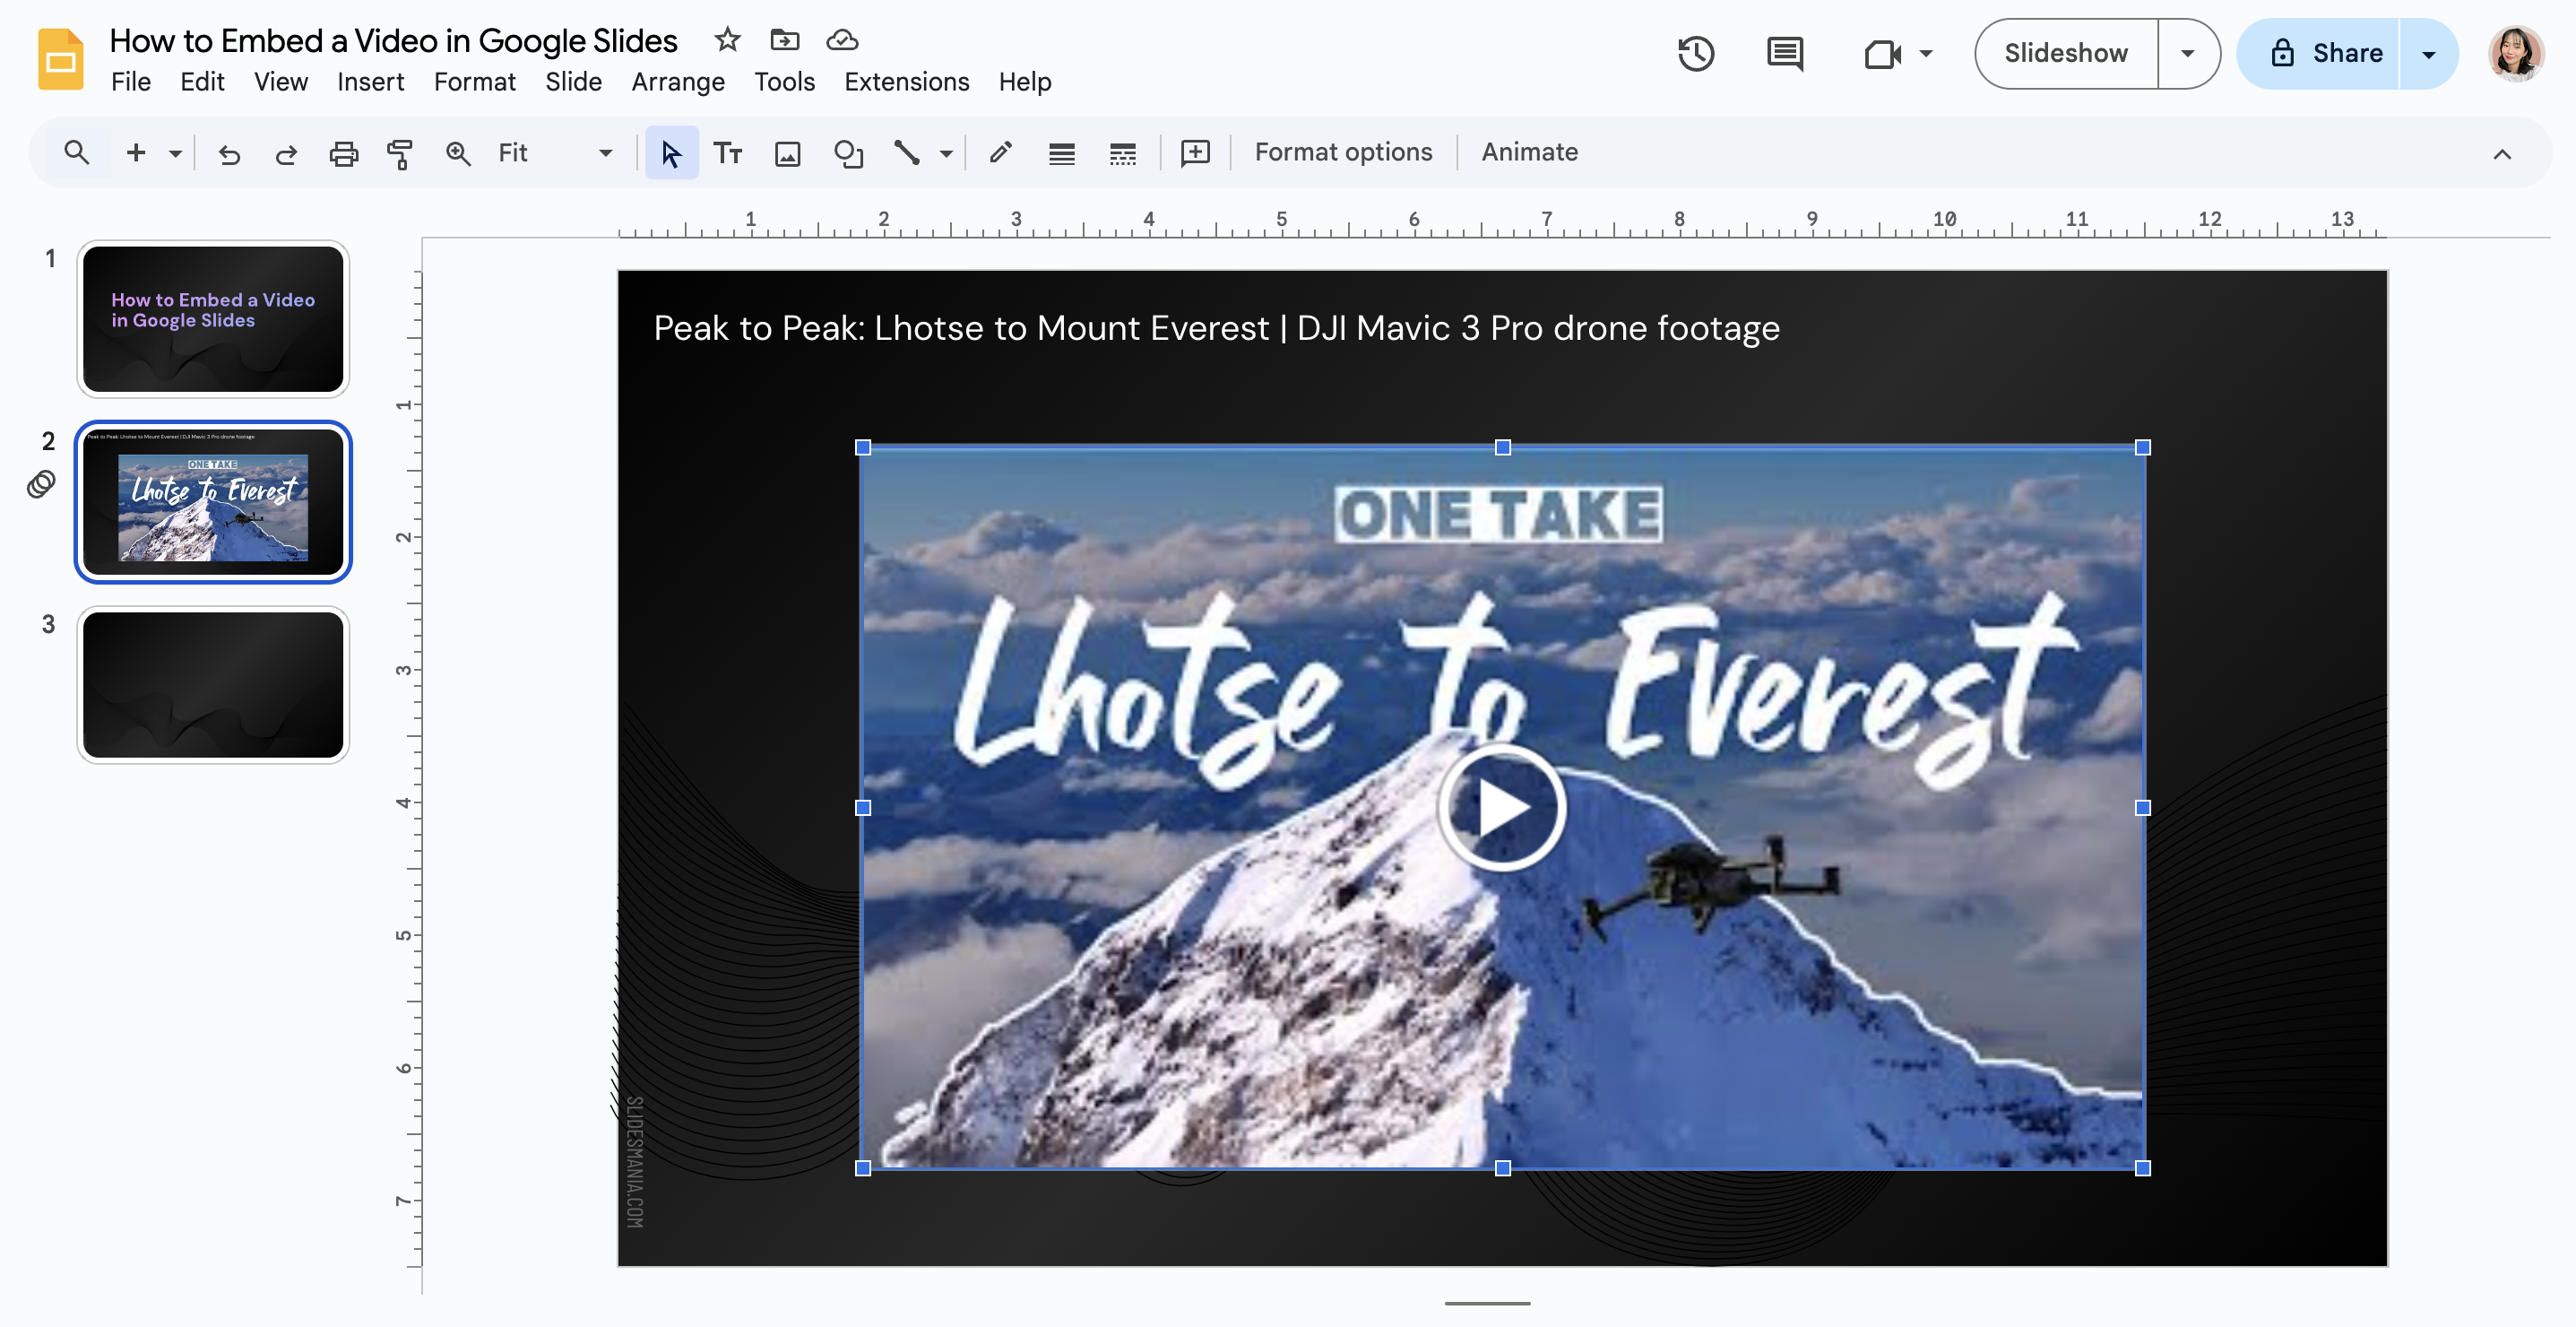The width and height of the screenshot is (2576, 1327).
Task: Open the Insert menu
Action: click(x=370, y=81)
